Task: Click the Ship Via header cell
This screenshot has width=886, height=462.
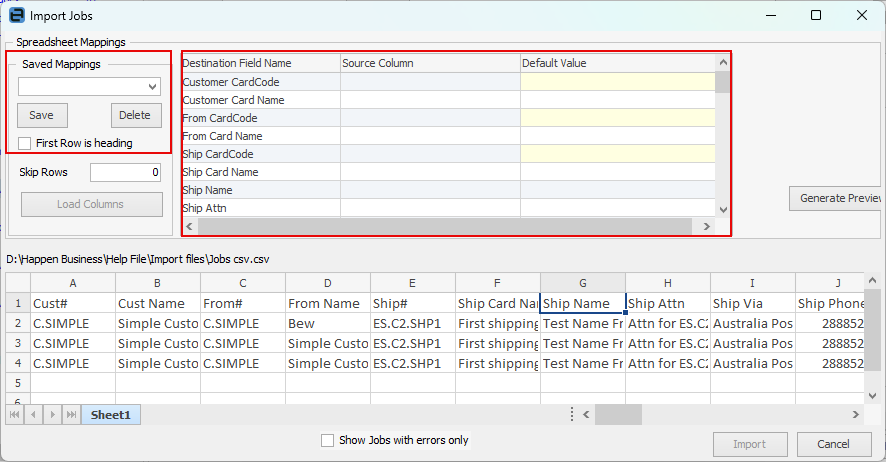Action: pos(753,303)
